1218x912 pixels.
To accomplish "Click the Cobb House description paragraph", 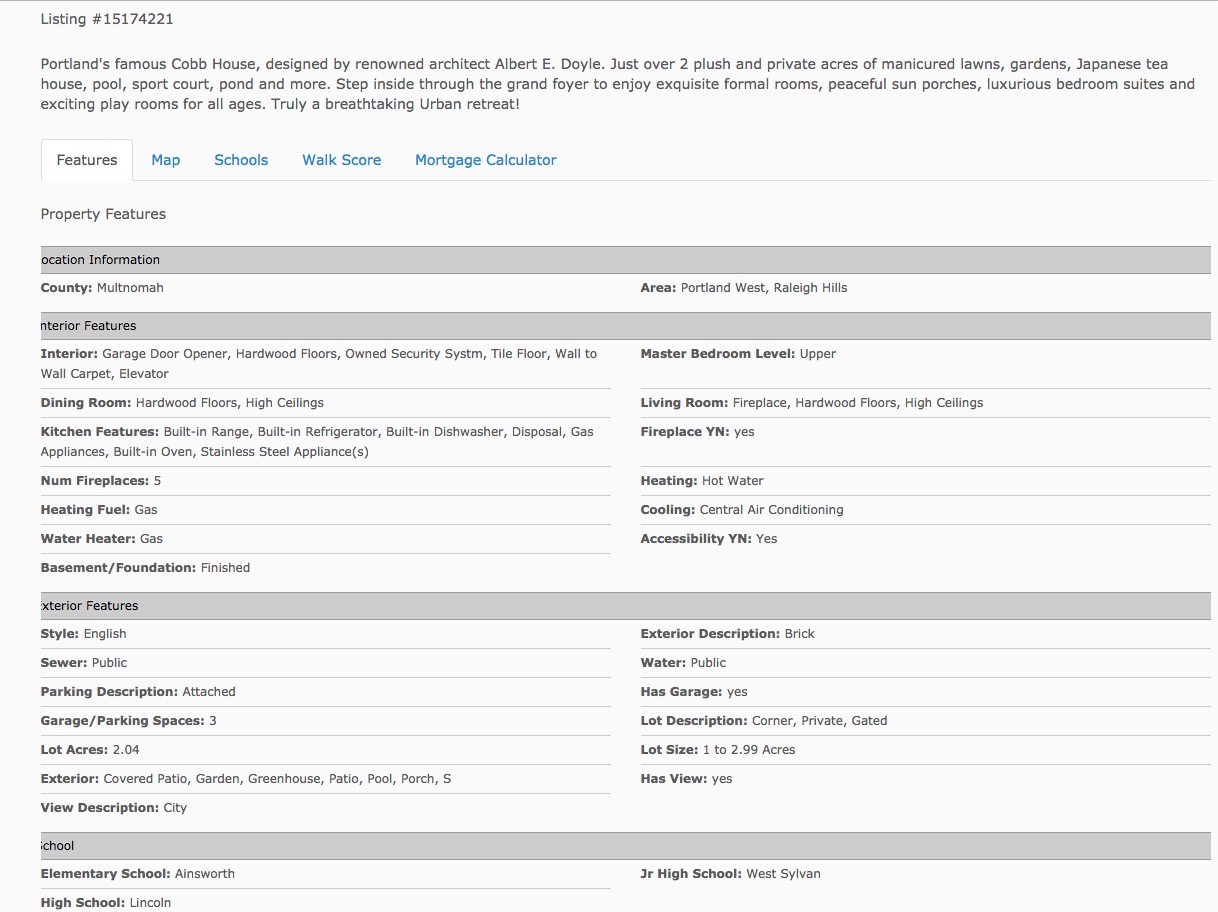I will click(x=617, y=84).
